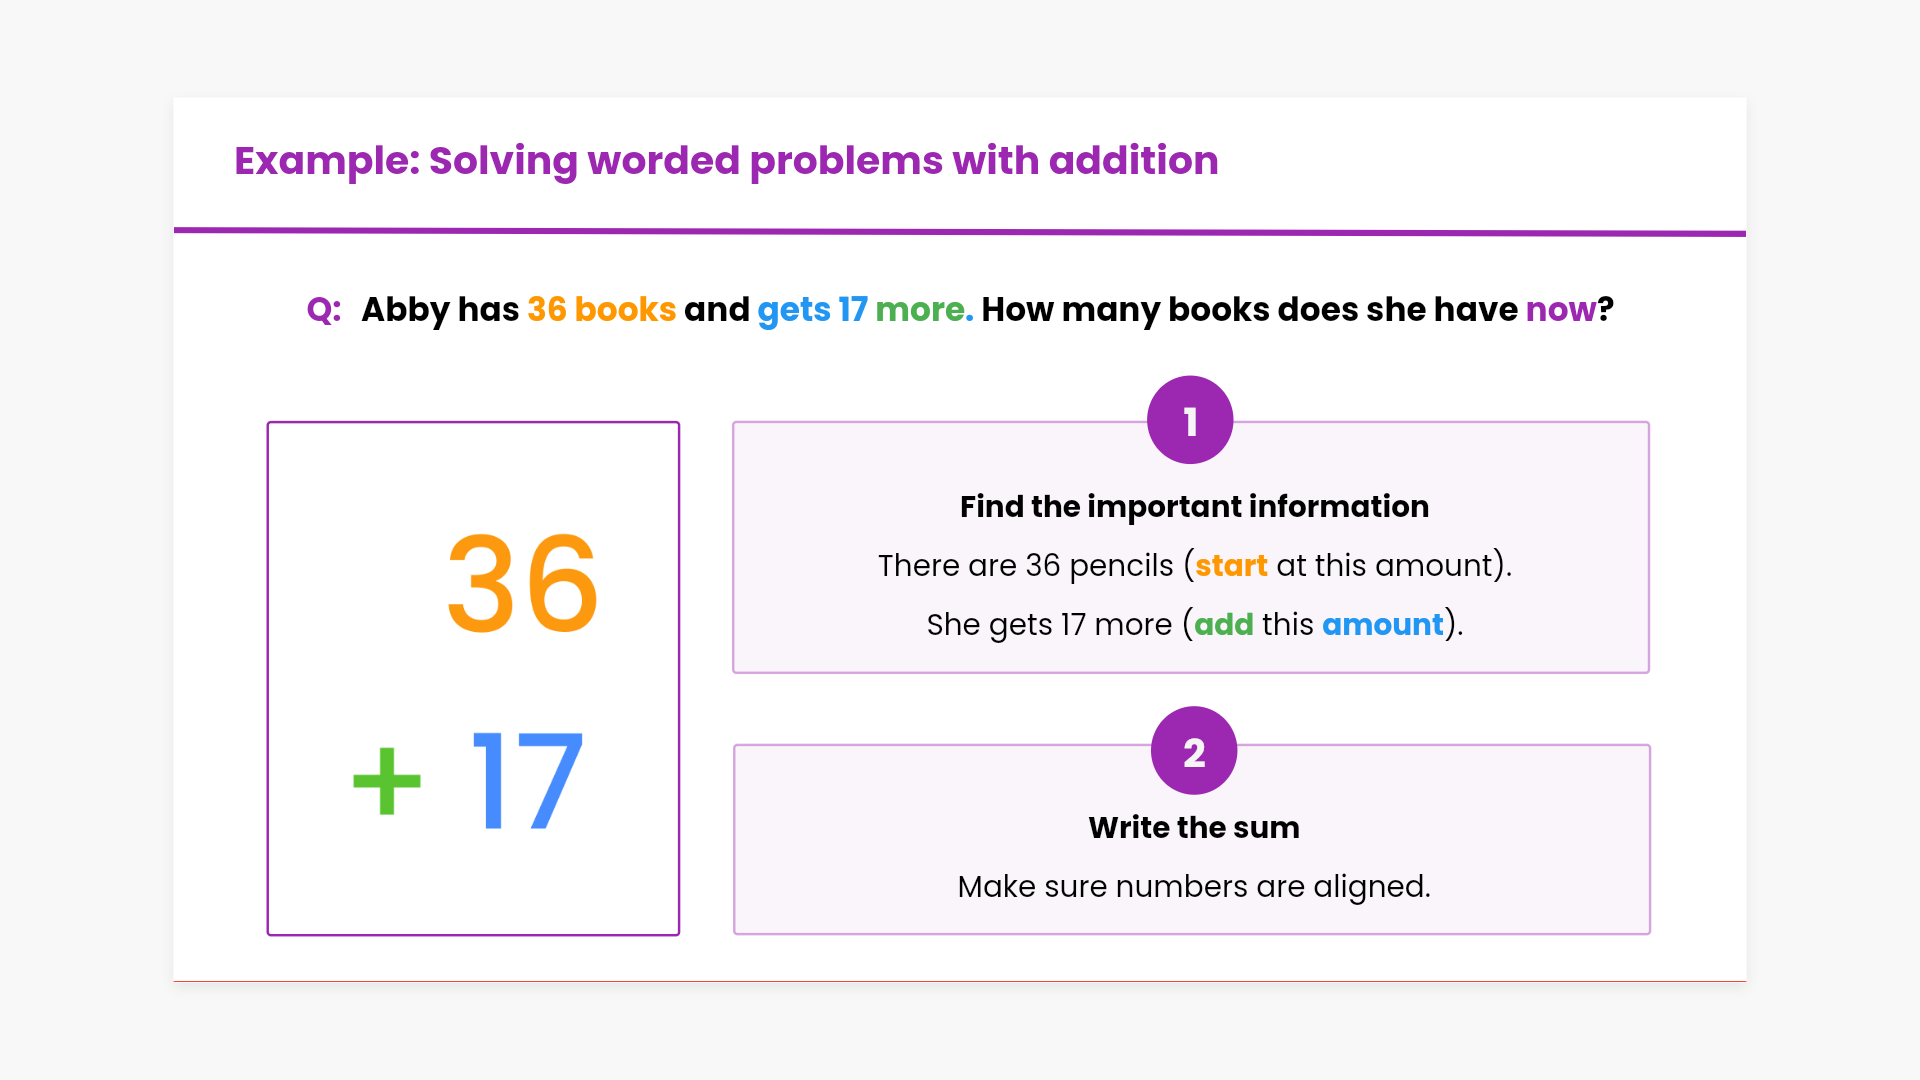Click the 'Write the sum' heading

pos(1194,828)
